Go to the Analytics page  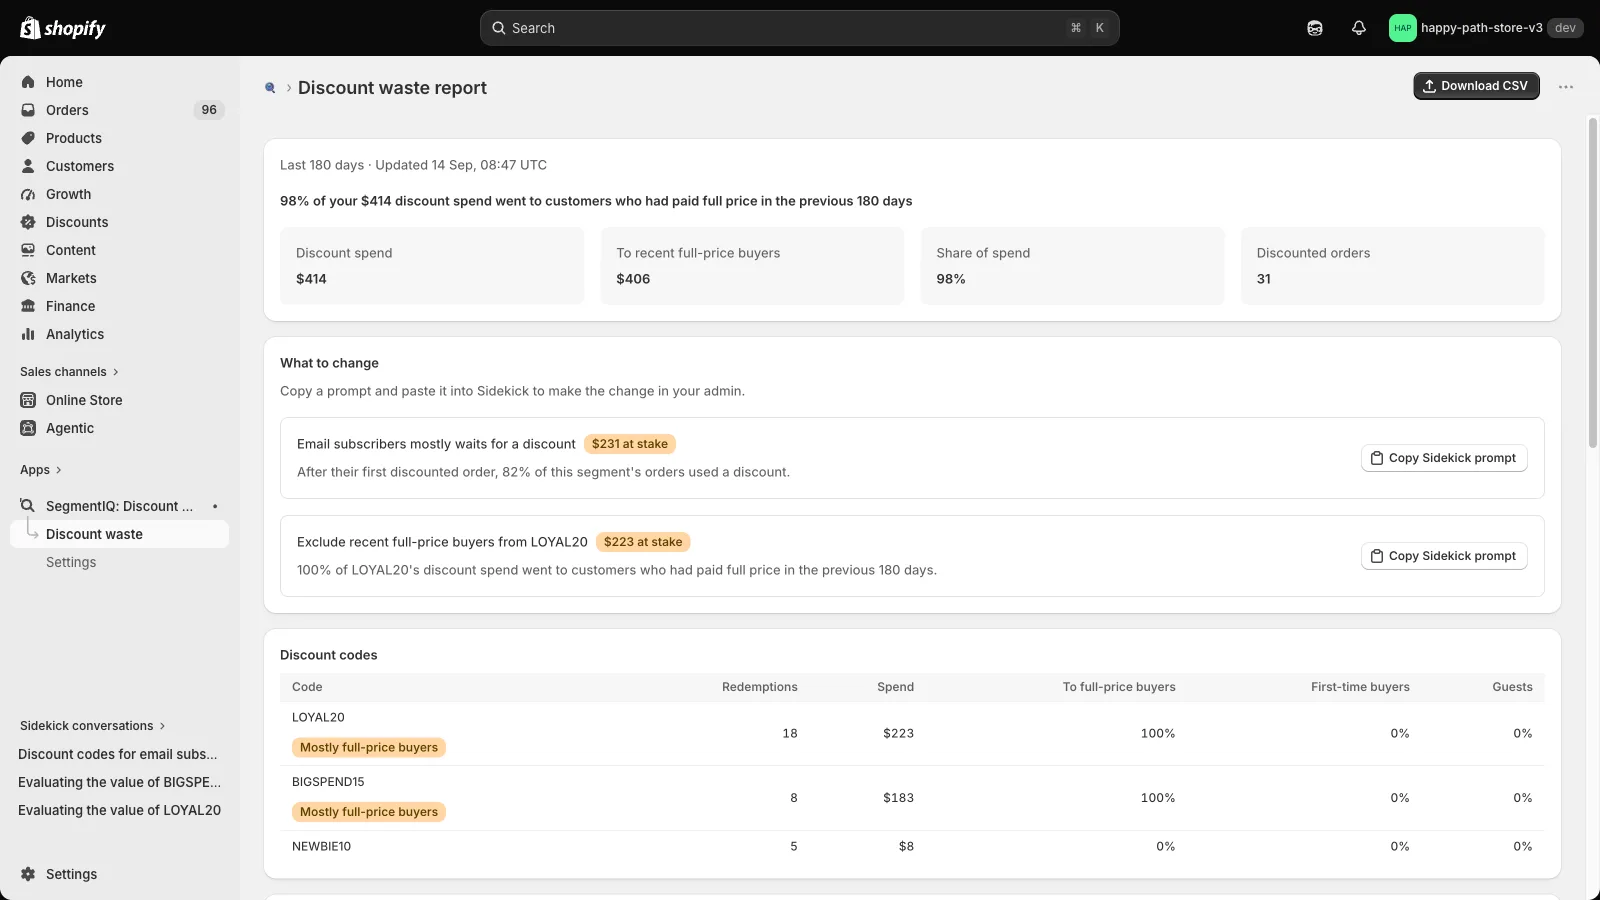(x=120, y=334)
